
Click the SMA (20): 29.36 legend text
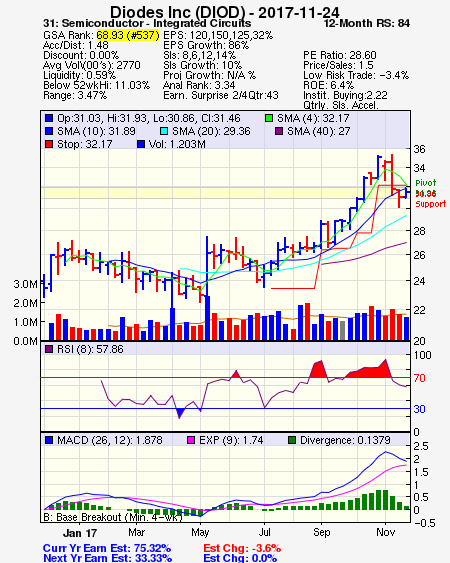211,131
